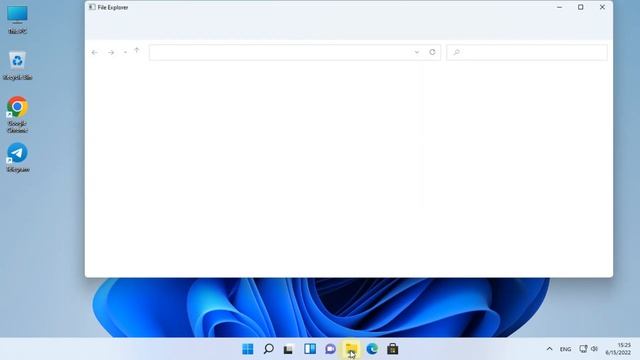Open network status in system tray
Image resolution: width=640 pixels, height=360 pixels.
[x=583, y=349]
